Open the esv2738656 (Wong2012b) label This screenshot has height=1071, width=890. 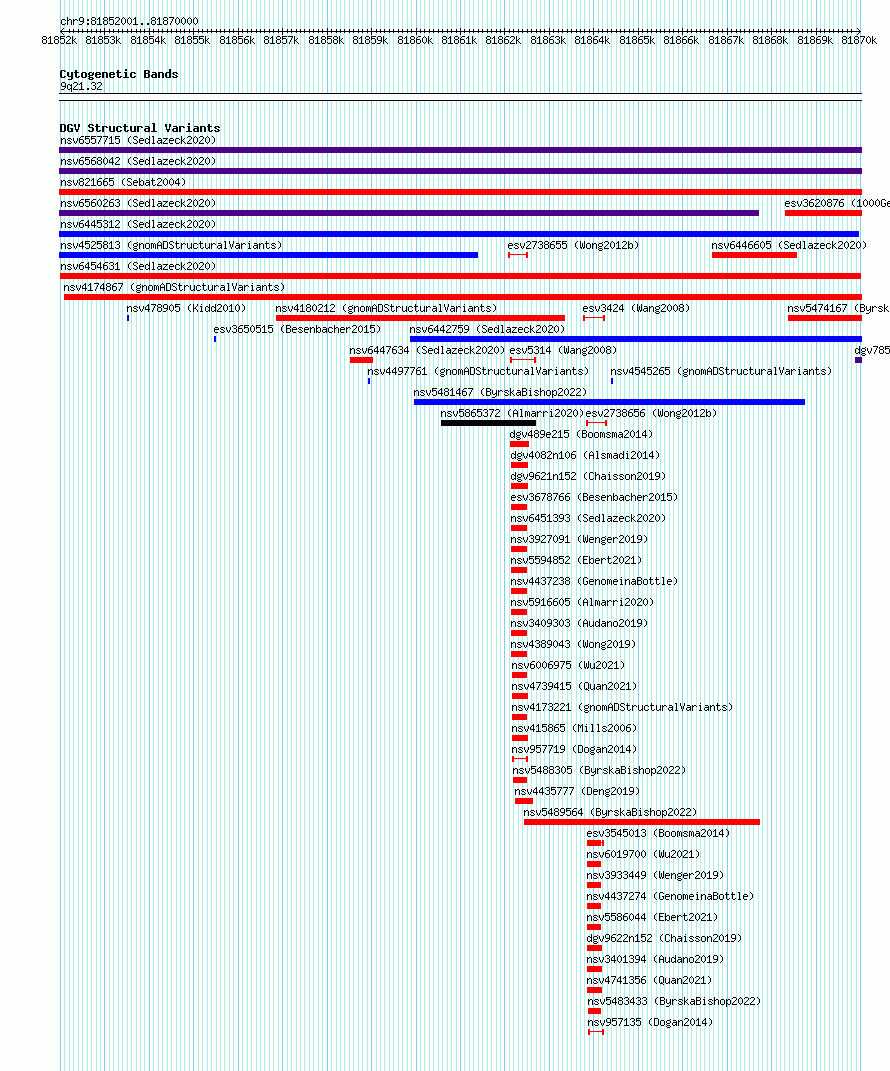(x=652, y=413)
